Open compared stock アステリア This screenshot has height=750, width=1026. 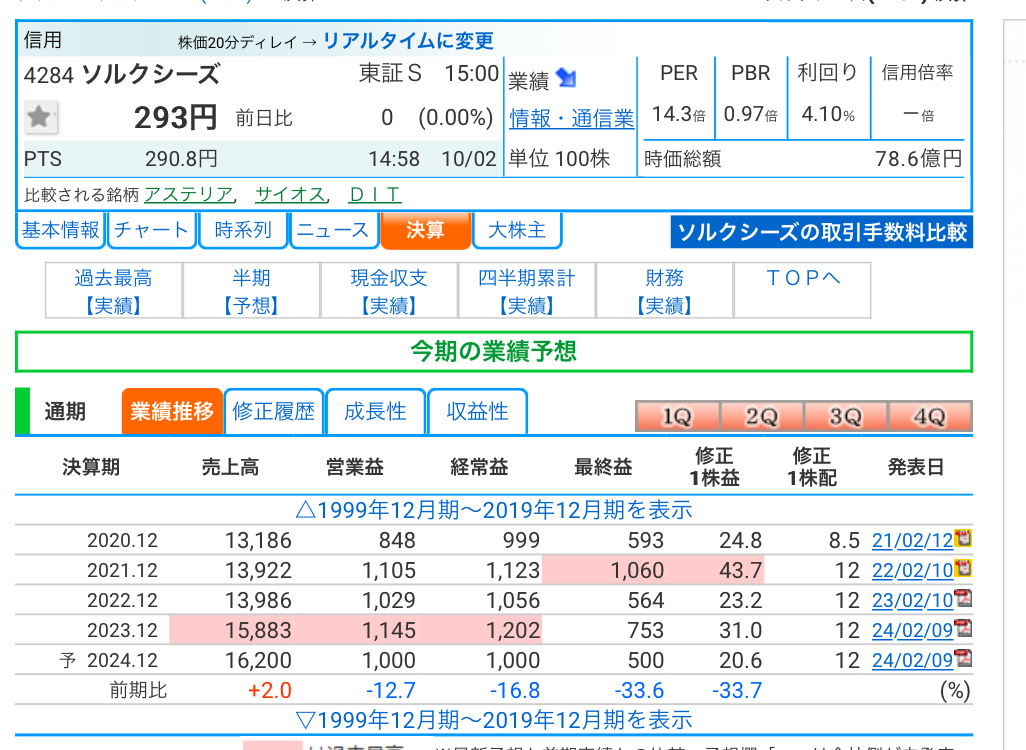188,194
